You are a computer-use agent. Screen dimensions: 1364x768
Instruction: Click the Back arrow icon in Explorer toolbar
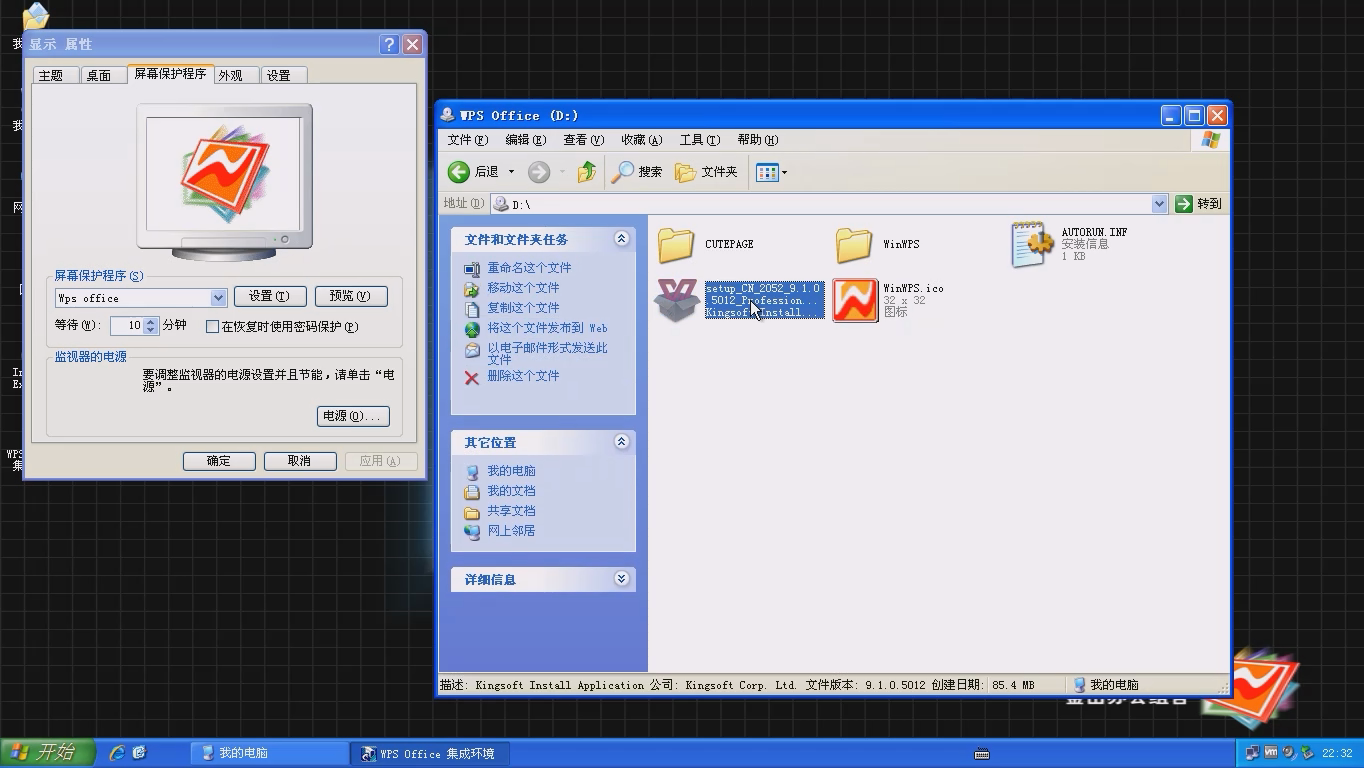coord(459,172)
